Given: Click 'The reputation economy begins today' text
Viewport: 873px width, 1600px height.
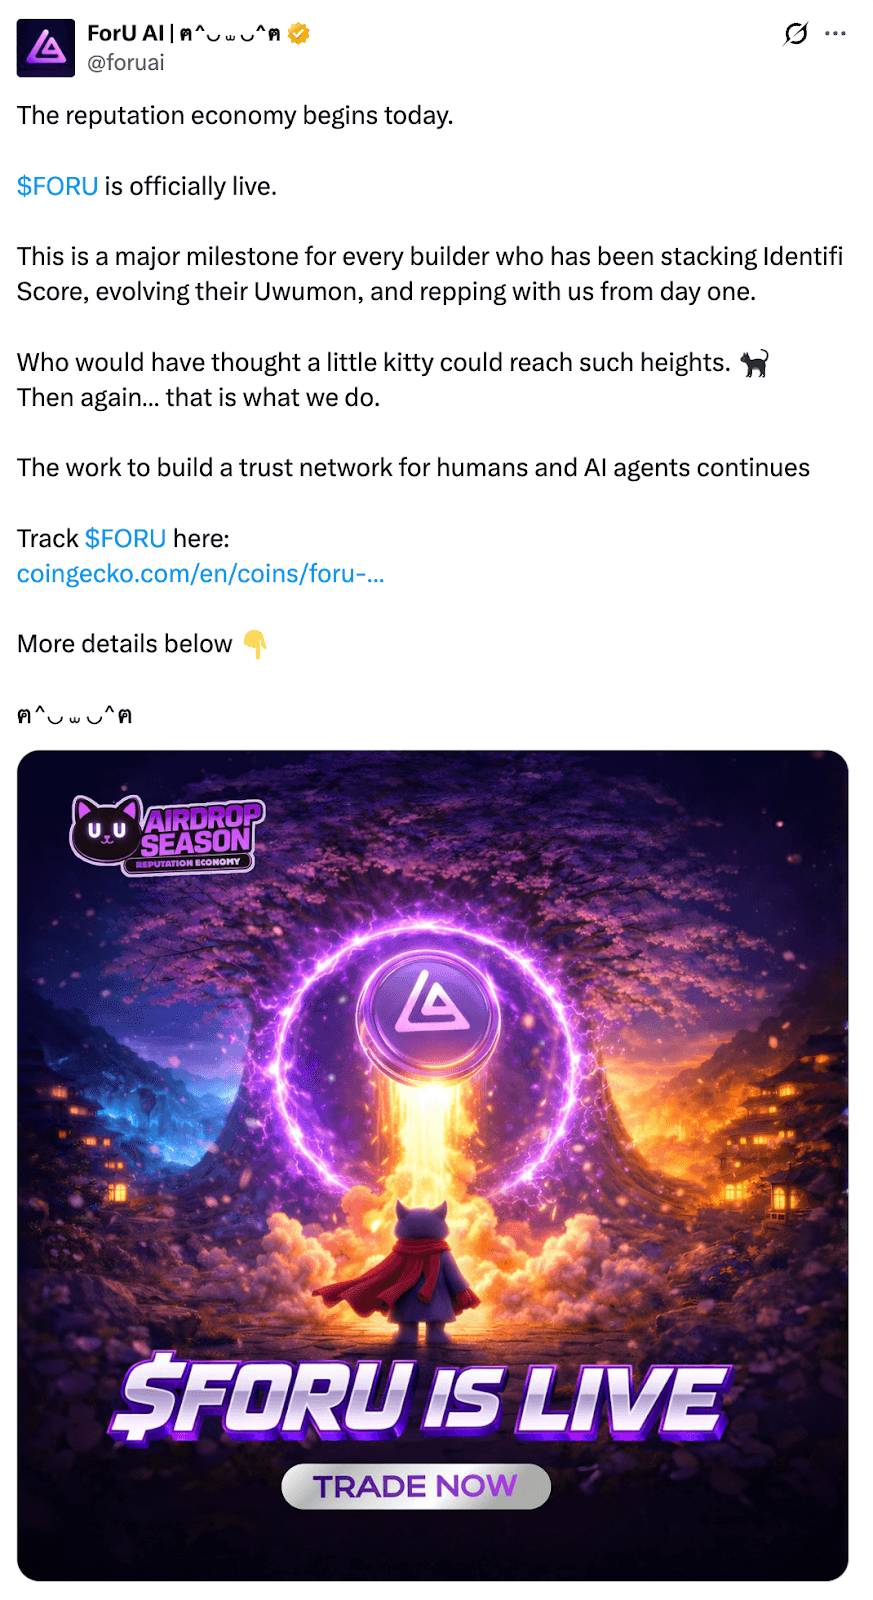Looking at the screenshot, I should (x=235, y=116).
